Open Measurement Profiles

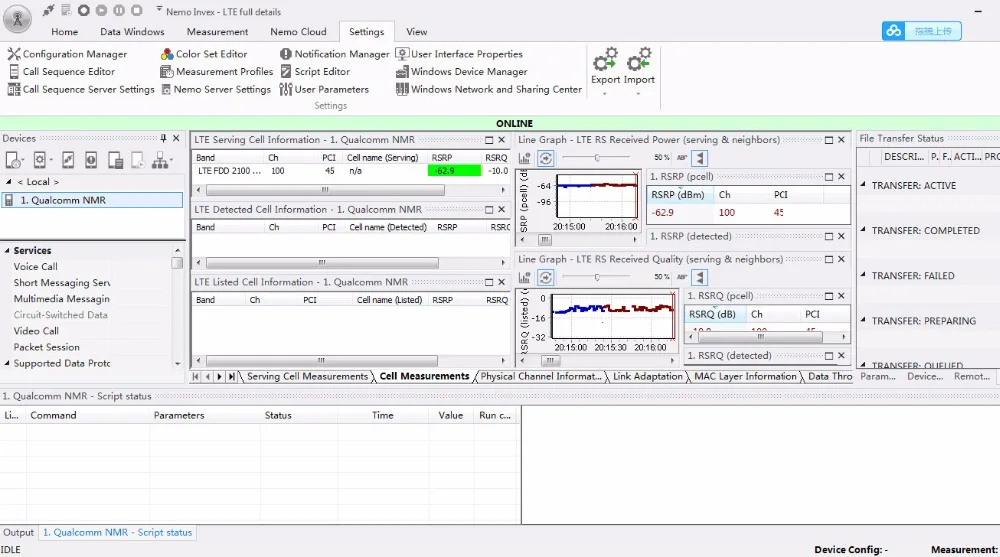[216, 71]
